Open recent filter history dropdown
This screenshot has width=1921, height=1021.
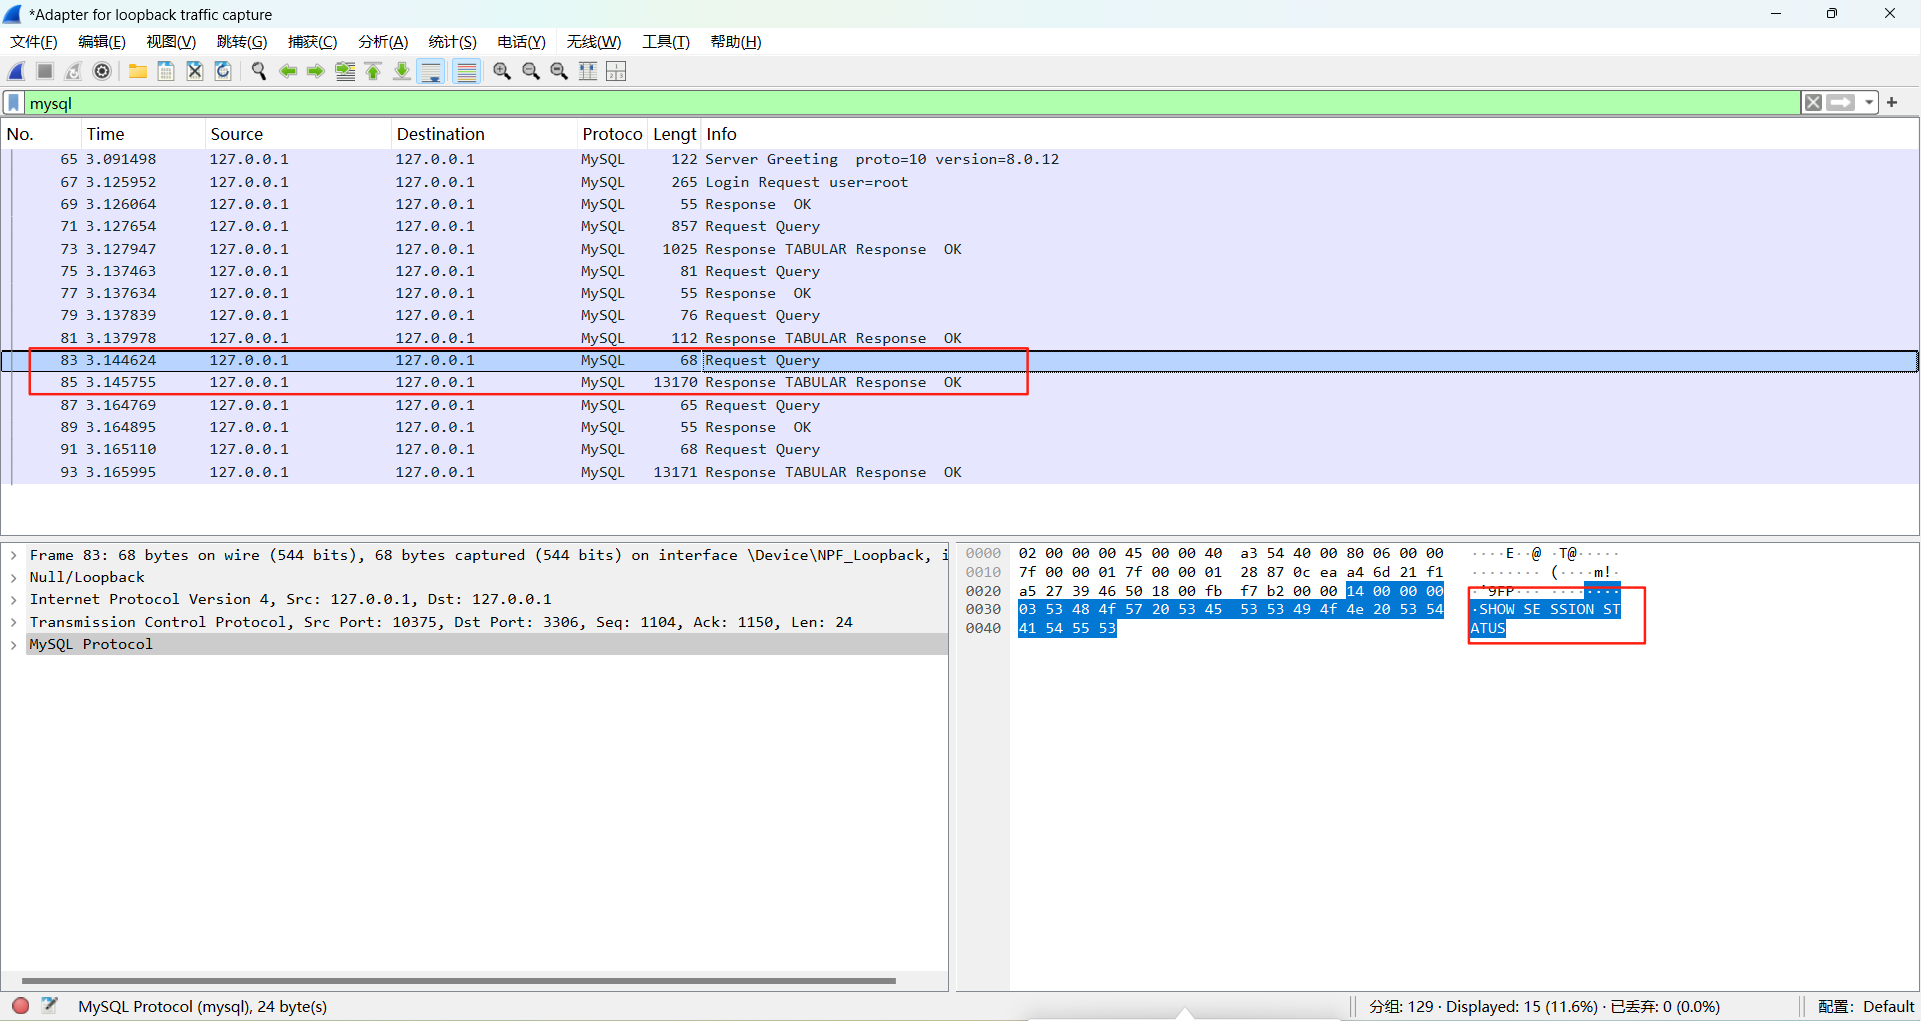[1868, 103]
